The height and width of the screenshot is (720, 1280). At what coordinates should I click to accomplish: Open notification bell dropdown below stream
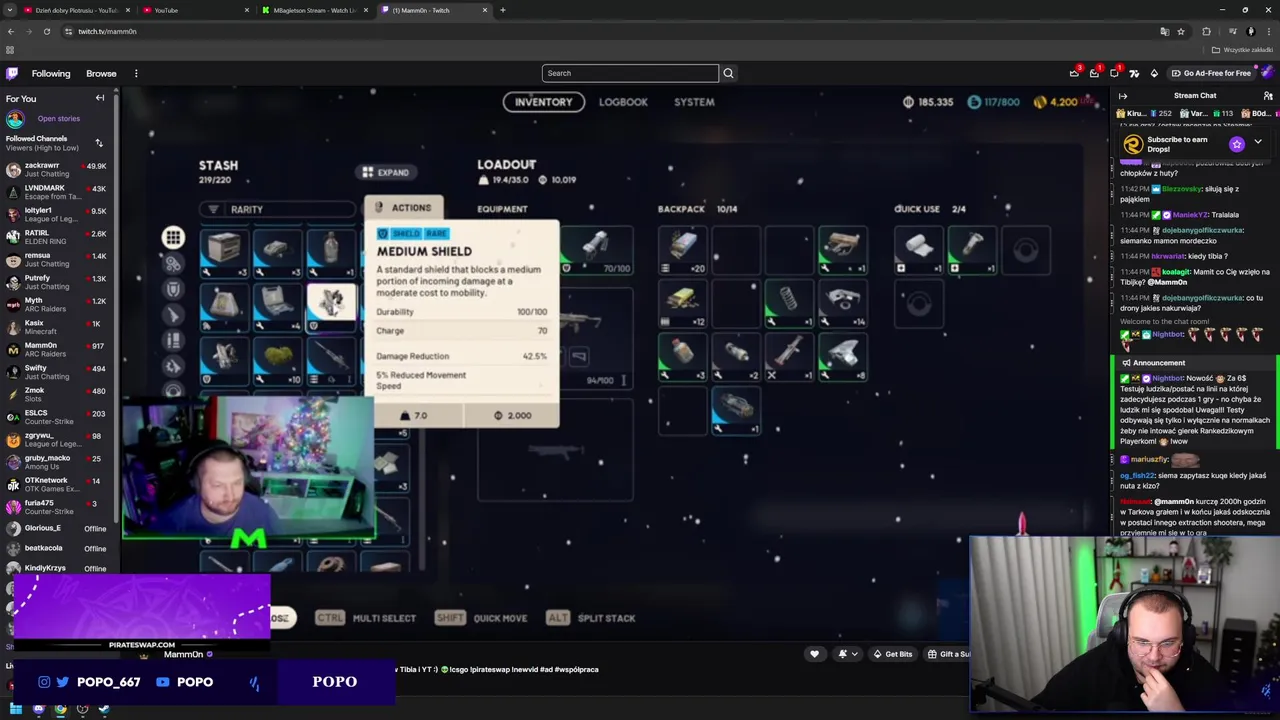pyautogui.click(x=847, y=654)
